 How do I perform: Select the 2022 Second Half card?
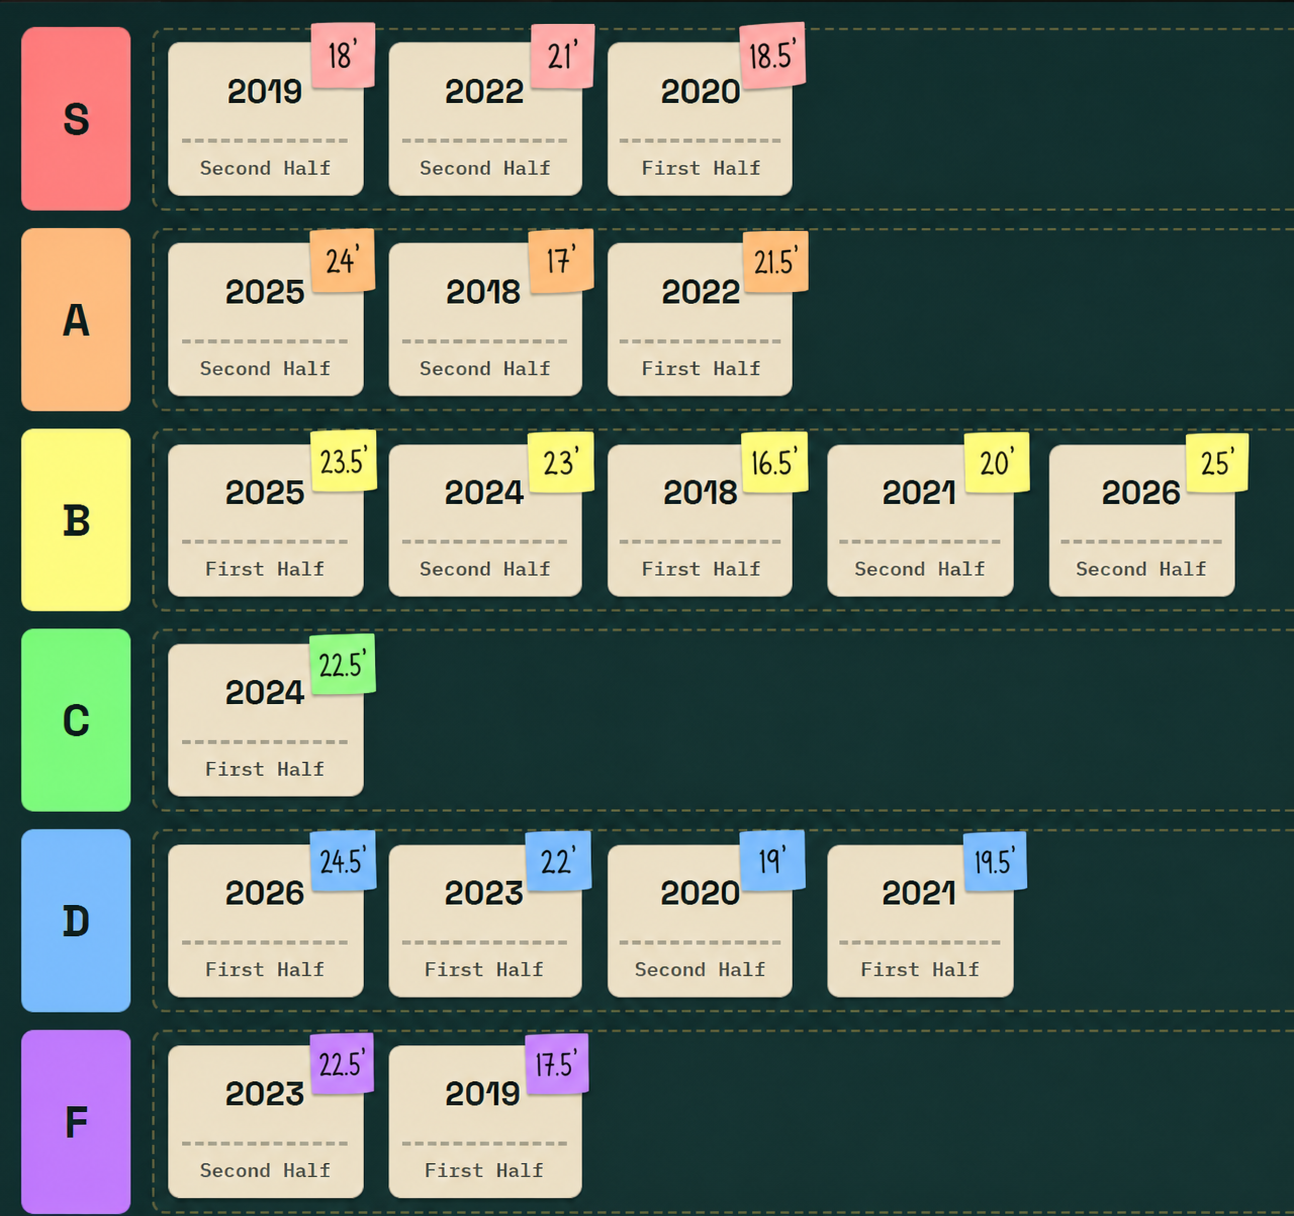click(x=485, y=119)
